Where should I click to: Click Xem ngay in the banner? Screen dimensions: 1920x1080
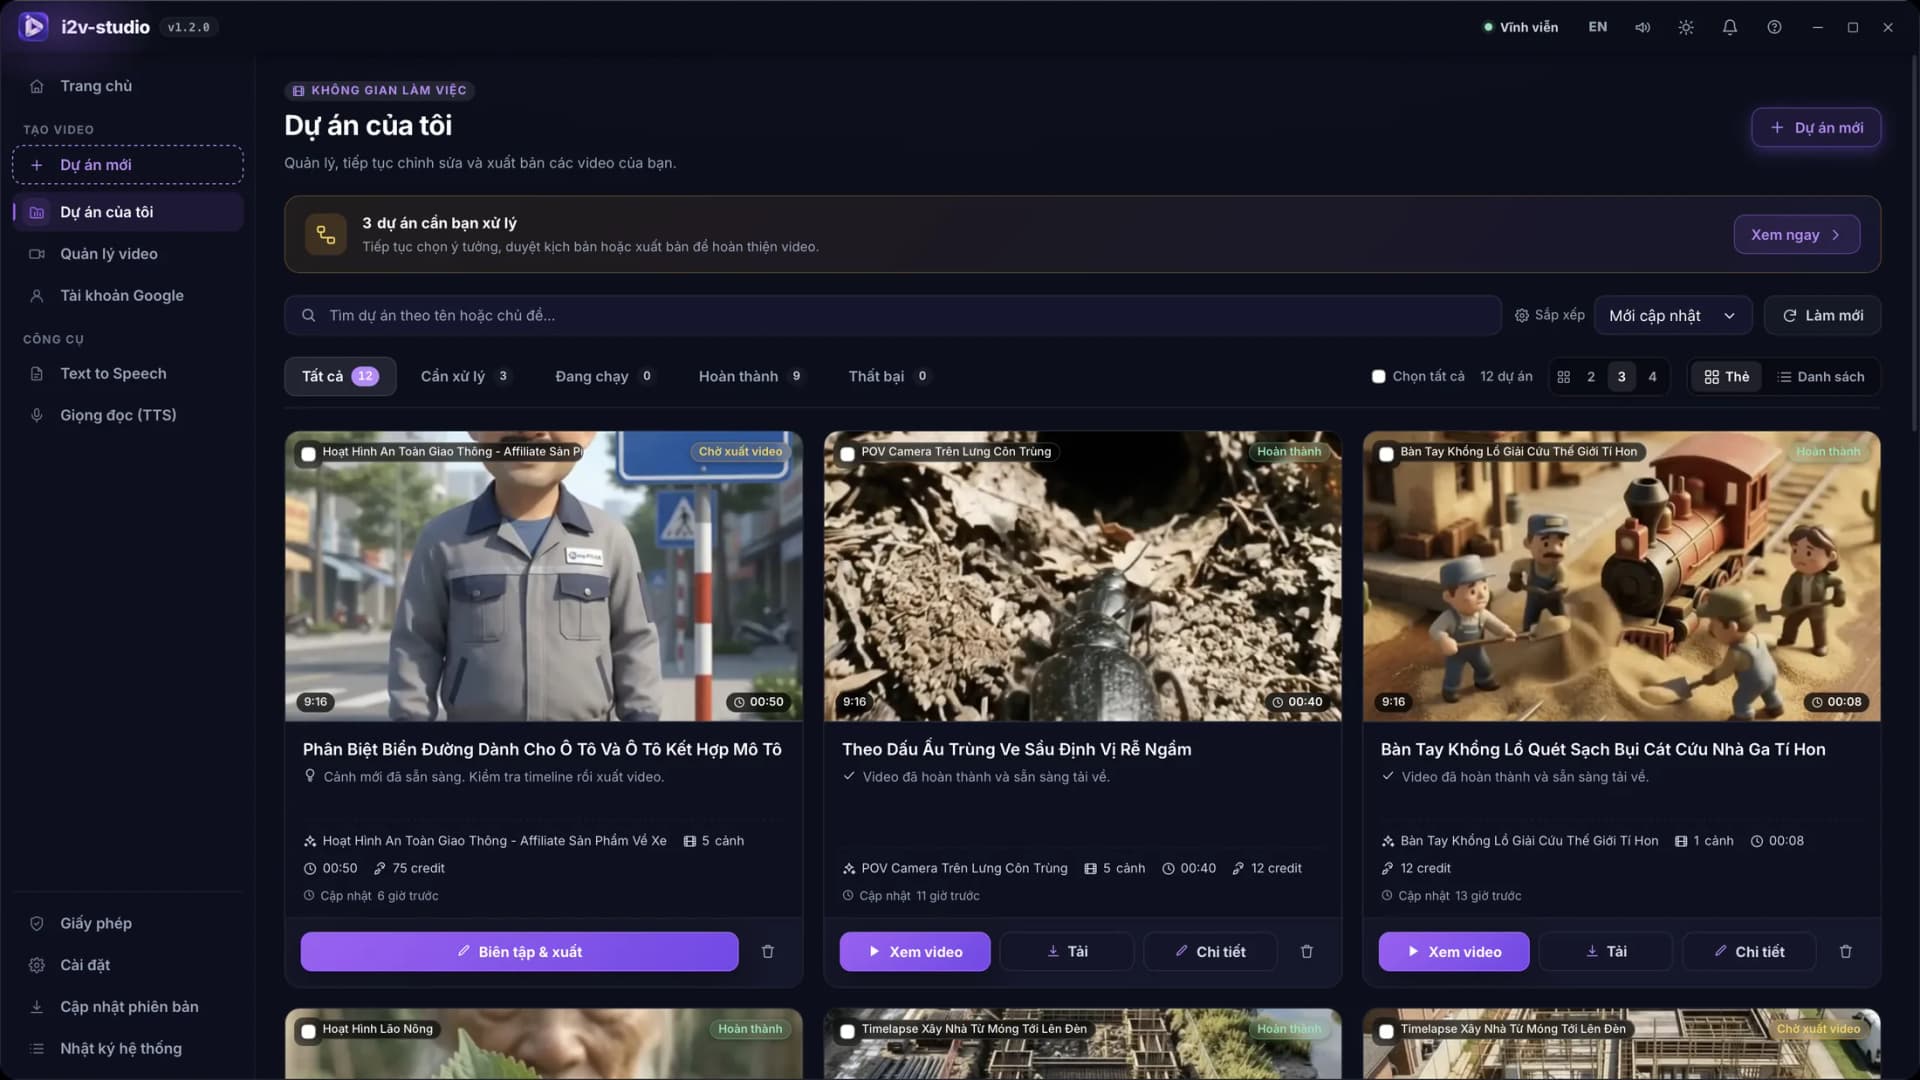tap(1796, 234)
